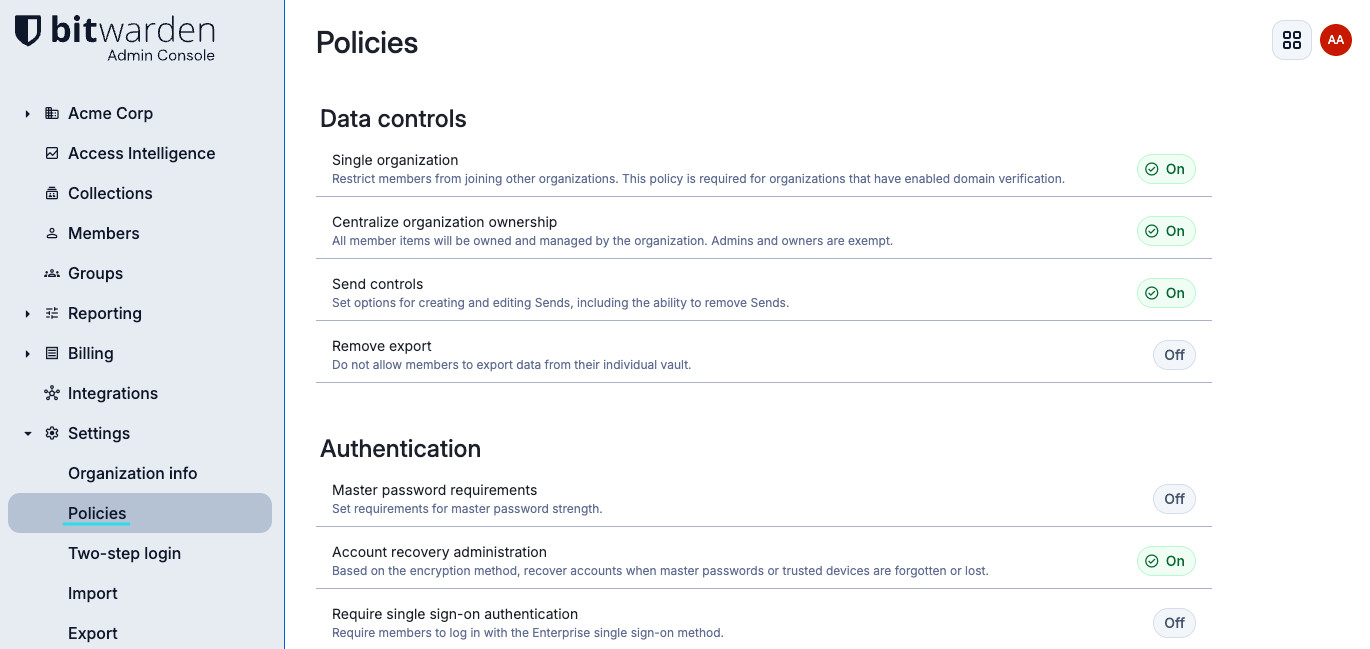Screen dimensions: 1370x649
Task: Click the Groups icon in the sidebar
Action: click(x=51, y=273)
